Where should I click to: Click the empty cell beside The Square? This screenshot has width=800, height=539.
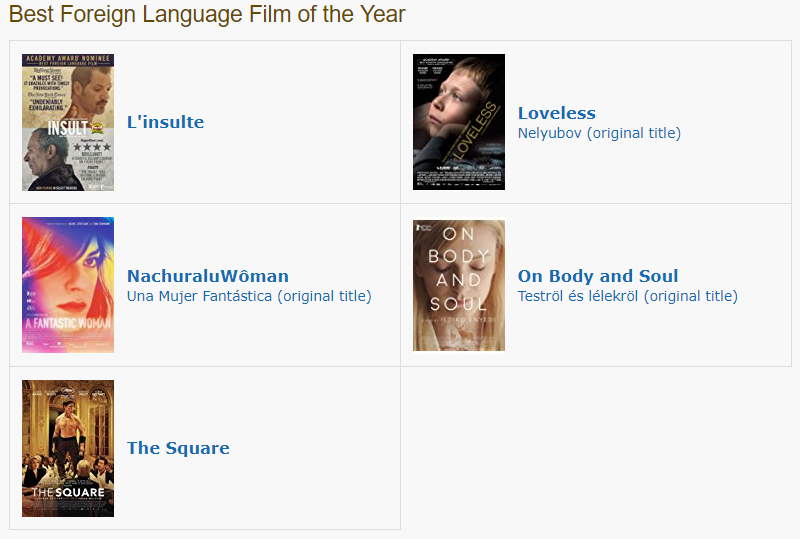click(x=596, y=448)
